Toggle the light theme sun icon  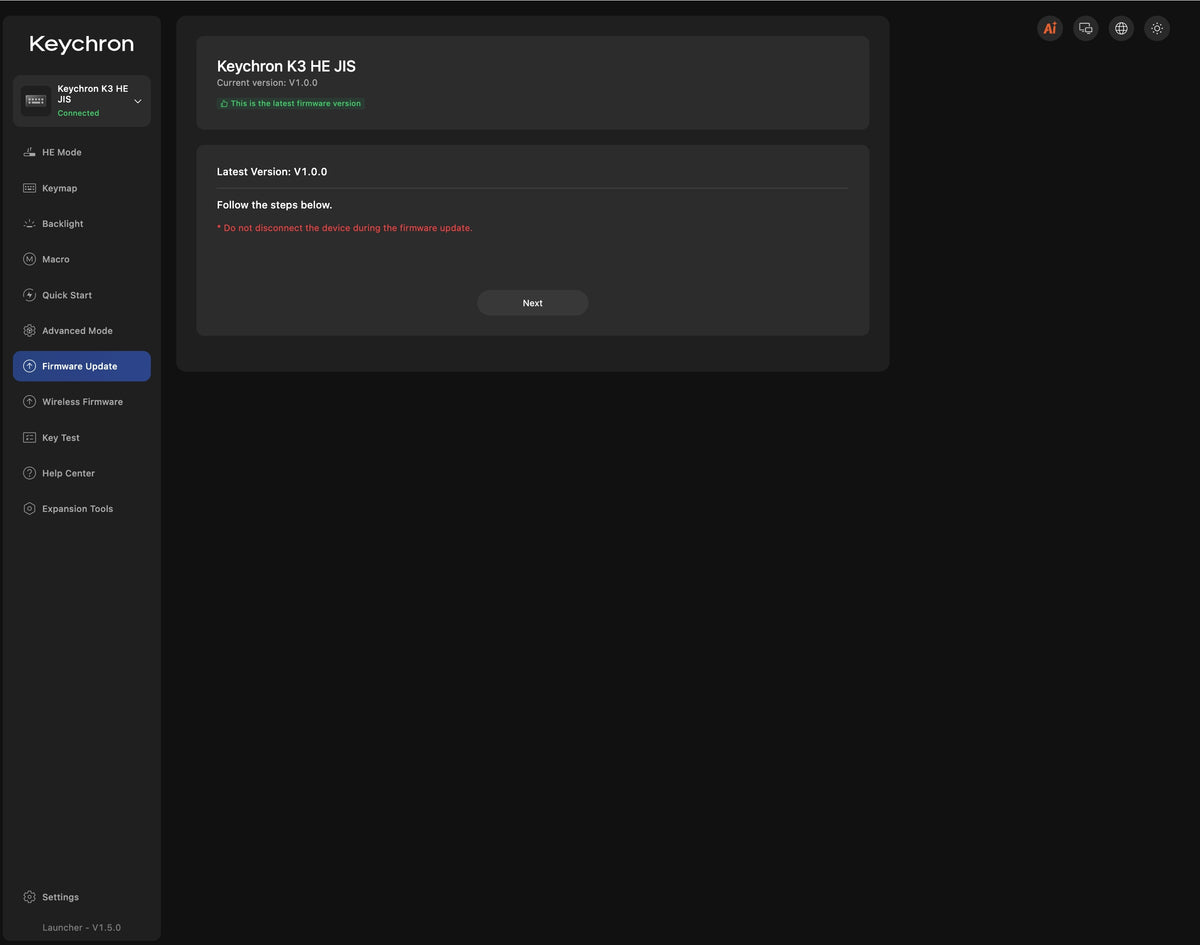1157,29
